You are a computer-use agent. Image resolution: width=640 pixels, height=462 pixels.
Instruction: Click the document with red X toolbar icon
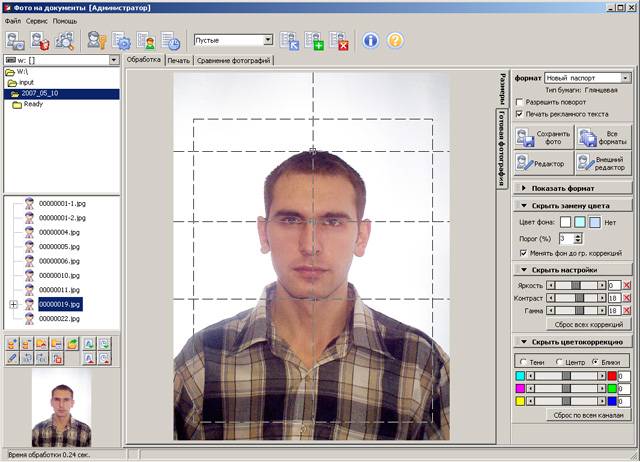[x=340, y=41]
